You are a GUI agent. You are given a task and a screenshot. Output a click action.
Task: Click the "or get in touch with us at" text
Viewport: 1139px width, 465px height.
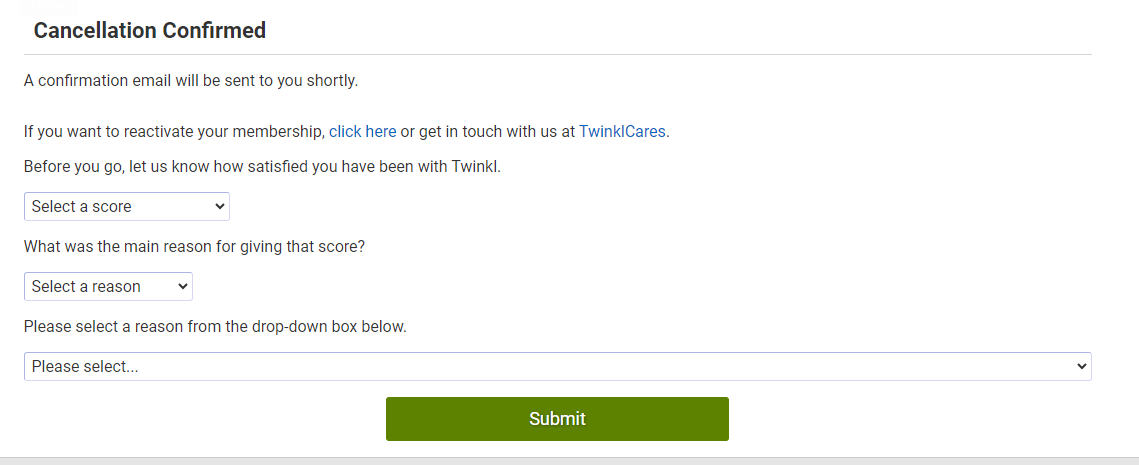pyautogui.click(x=488, y=131)
